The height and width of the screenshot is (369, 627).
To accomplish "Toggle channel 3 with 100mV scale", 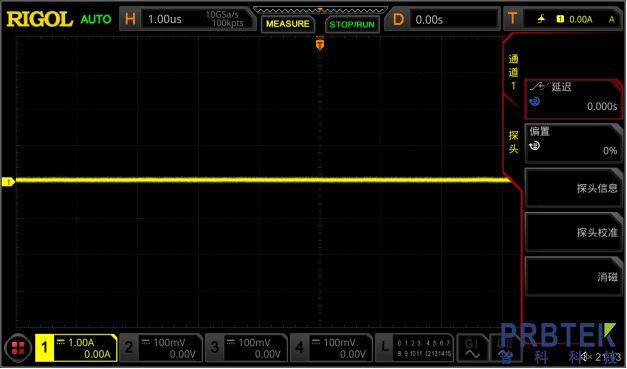I will pyautogui.click(x=246, y=348).
